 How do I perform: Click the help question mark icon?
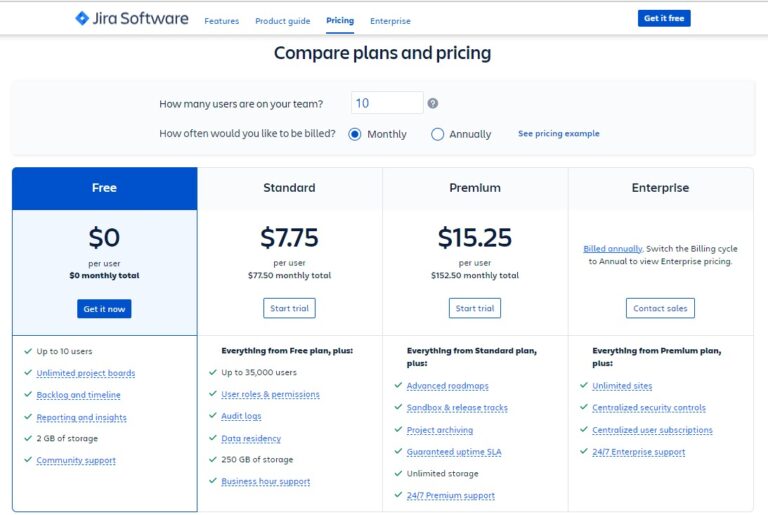[433, 103]
